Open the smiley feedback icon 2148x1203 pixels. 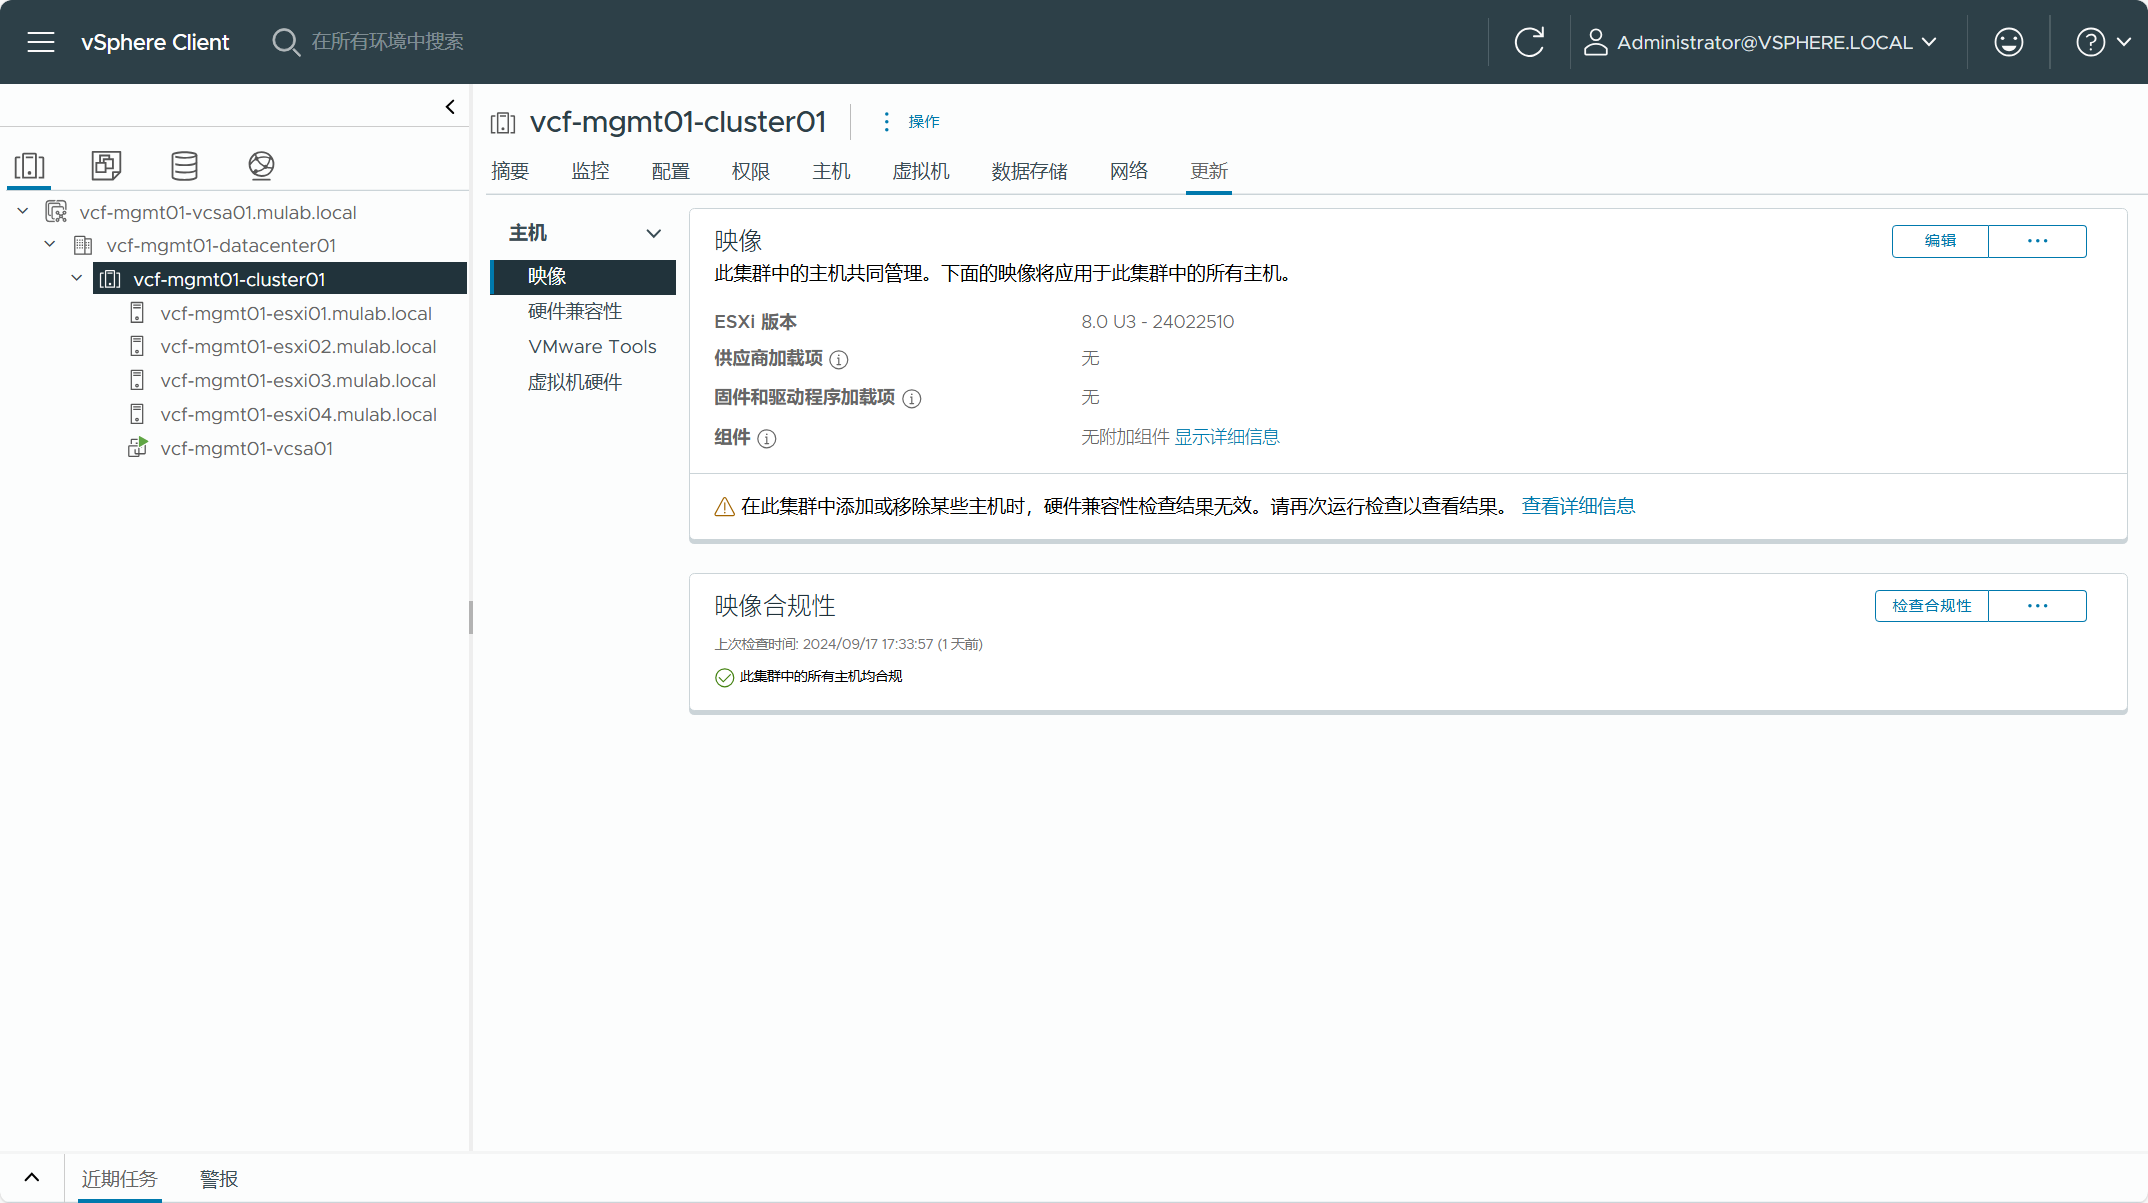tap(2008, 42)
